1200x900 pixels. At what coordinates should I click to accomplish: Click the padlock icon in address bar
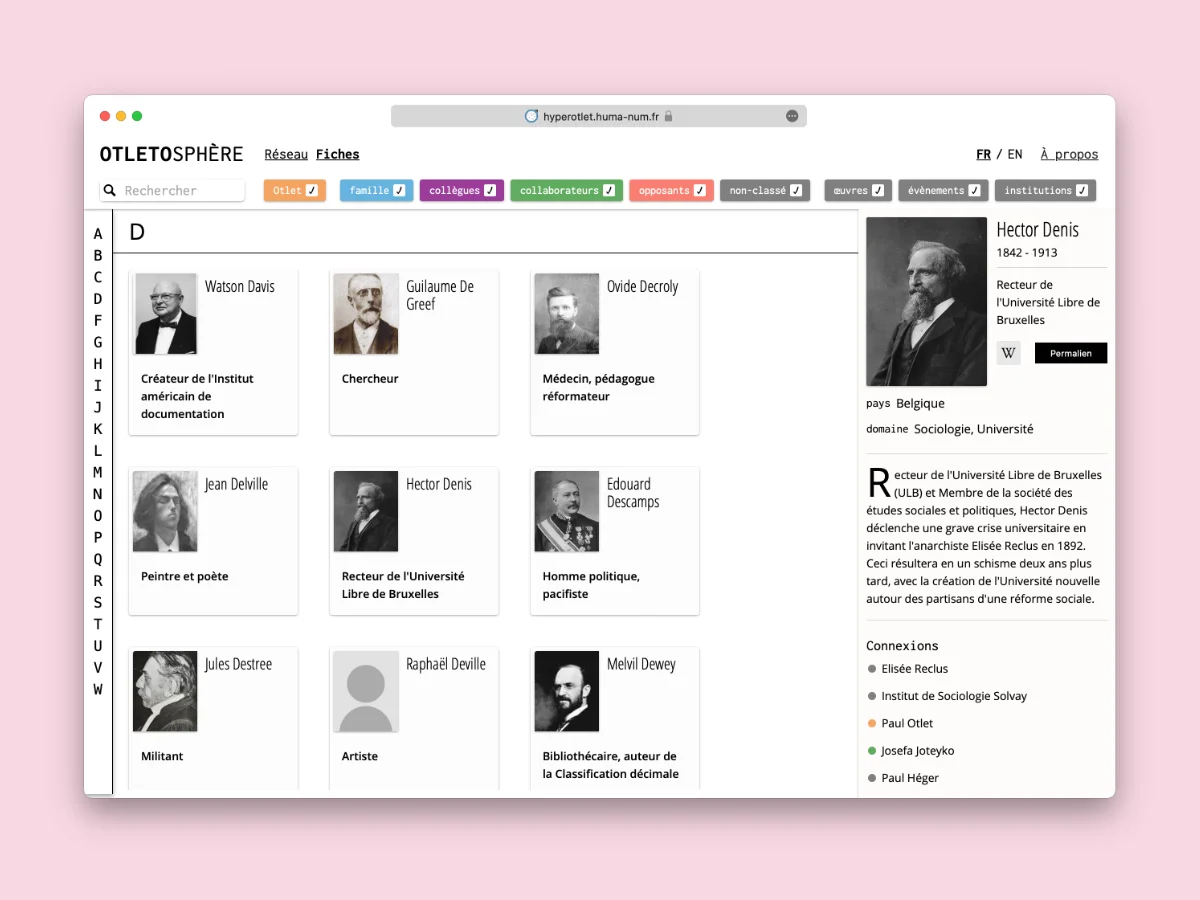669,116
